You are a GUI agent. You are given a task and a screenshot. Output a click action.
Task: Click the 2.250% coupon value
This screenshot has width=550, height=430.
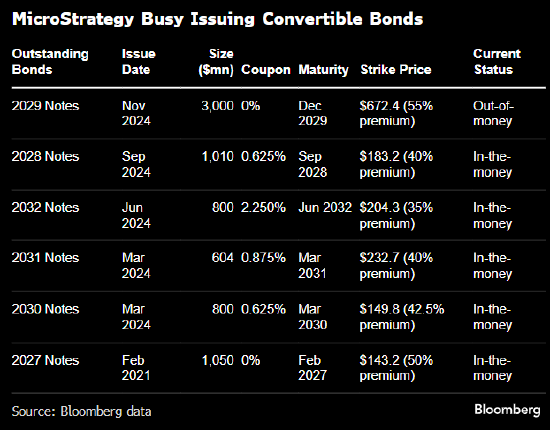click(x=263, y=207)
